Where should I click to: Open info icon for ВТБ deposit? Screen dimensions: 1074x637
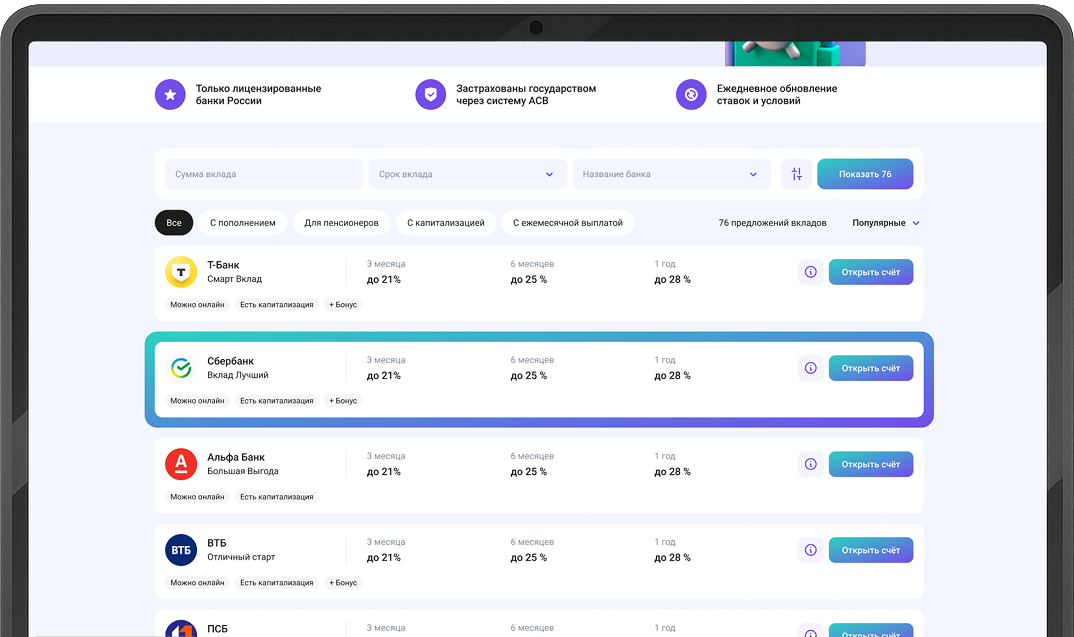point(810,550)
